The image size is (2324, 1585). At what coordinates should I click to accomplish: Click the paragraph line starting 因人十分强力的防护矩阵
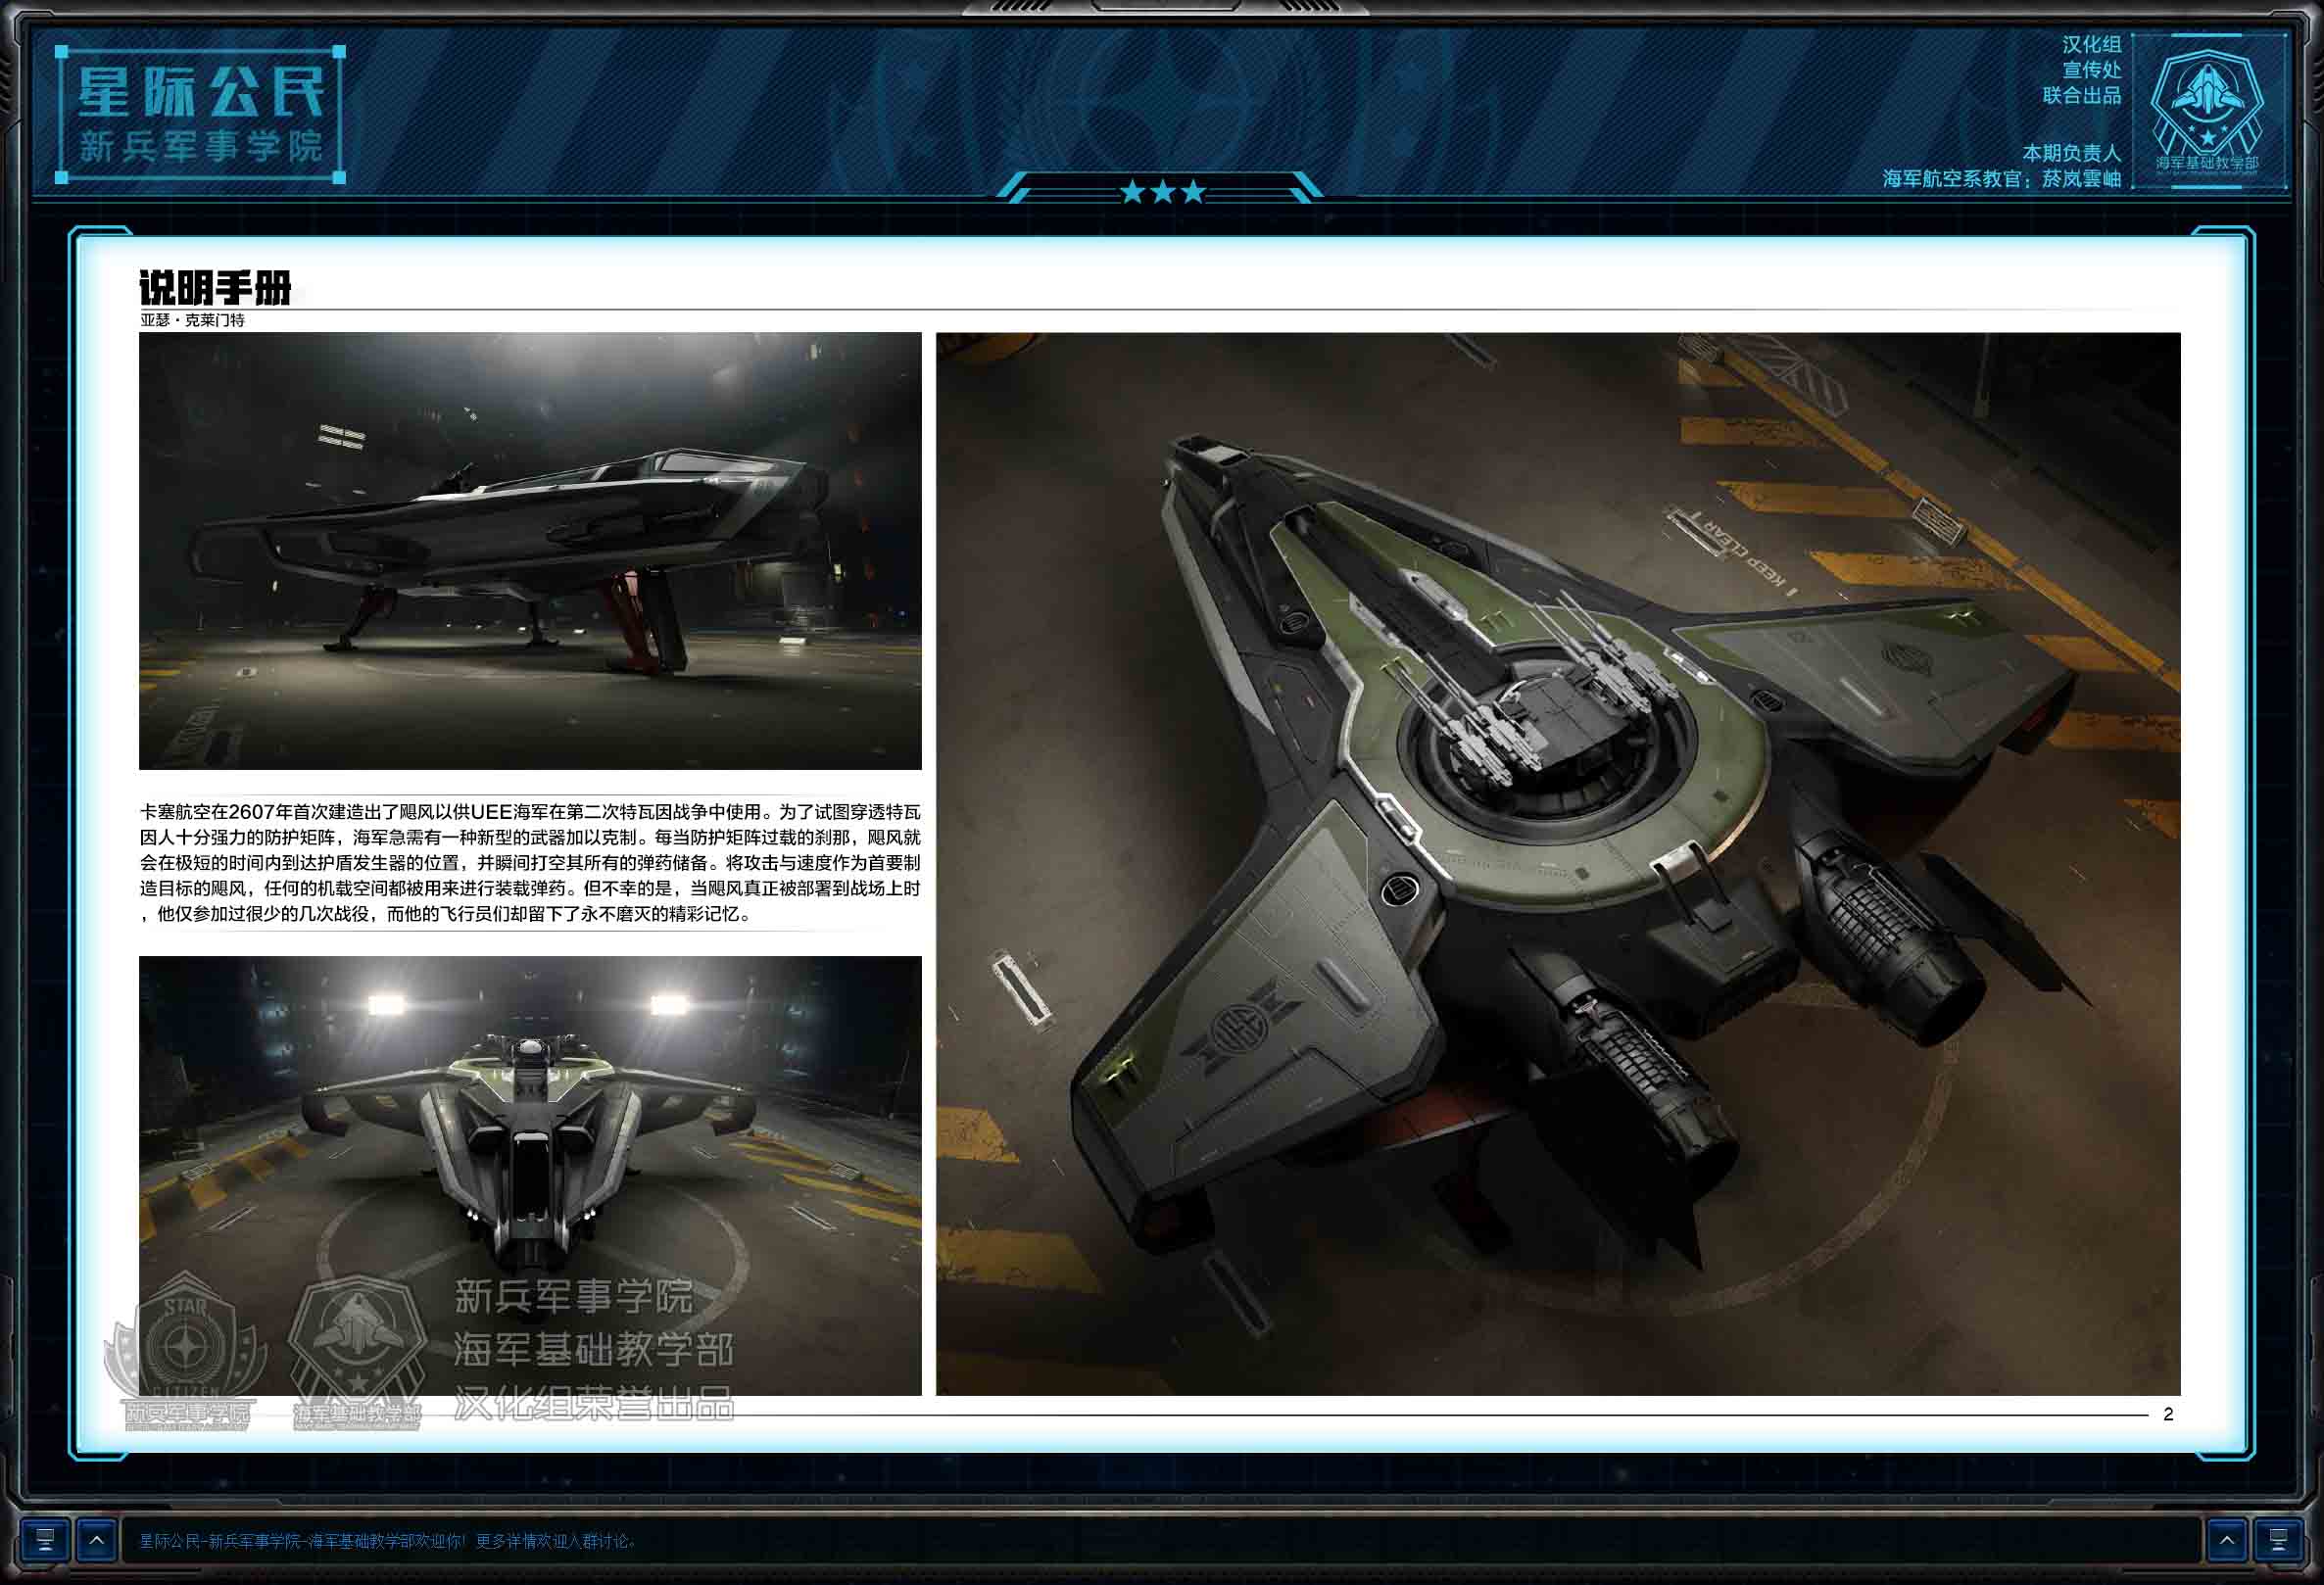(x=530, y=837)
